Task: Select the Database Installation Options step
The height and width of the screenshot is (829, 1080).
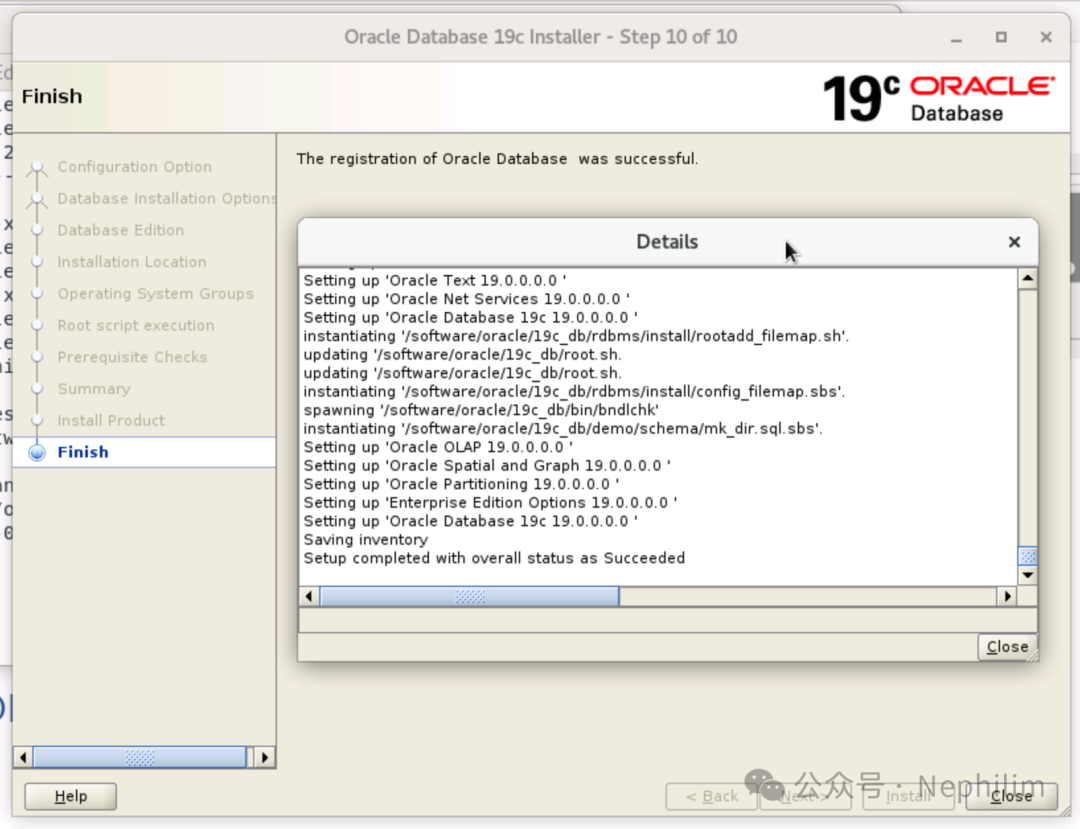Action: coord(167,198)
